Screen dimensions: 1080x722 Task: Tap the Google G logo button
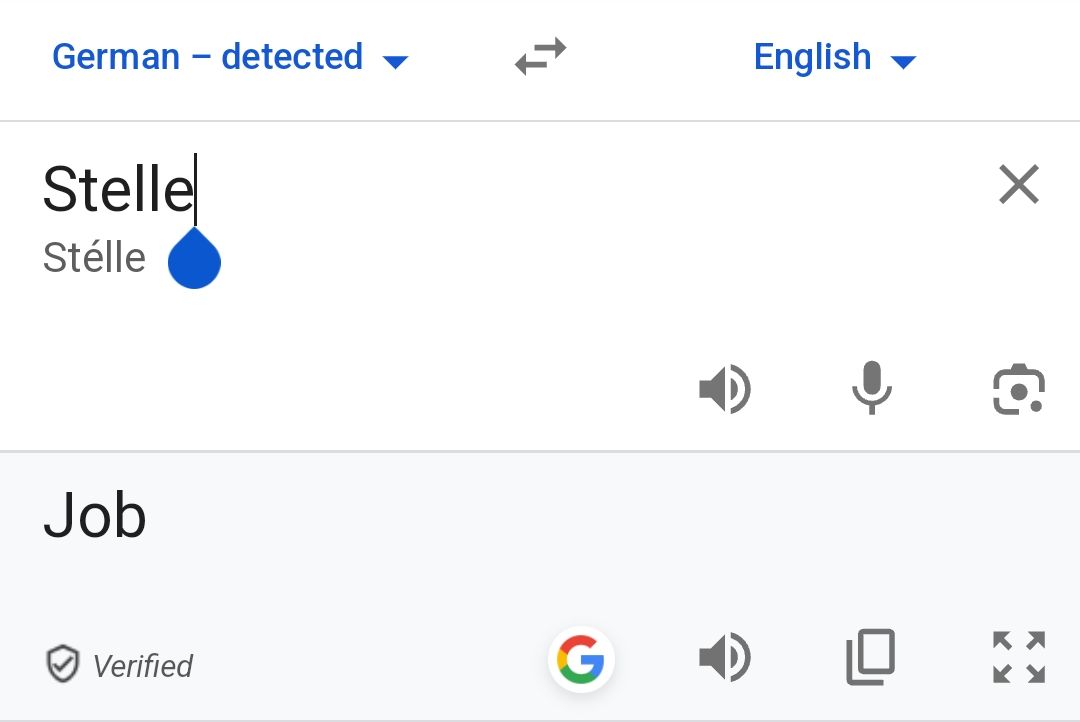pos(581,659)
